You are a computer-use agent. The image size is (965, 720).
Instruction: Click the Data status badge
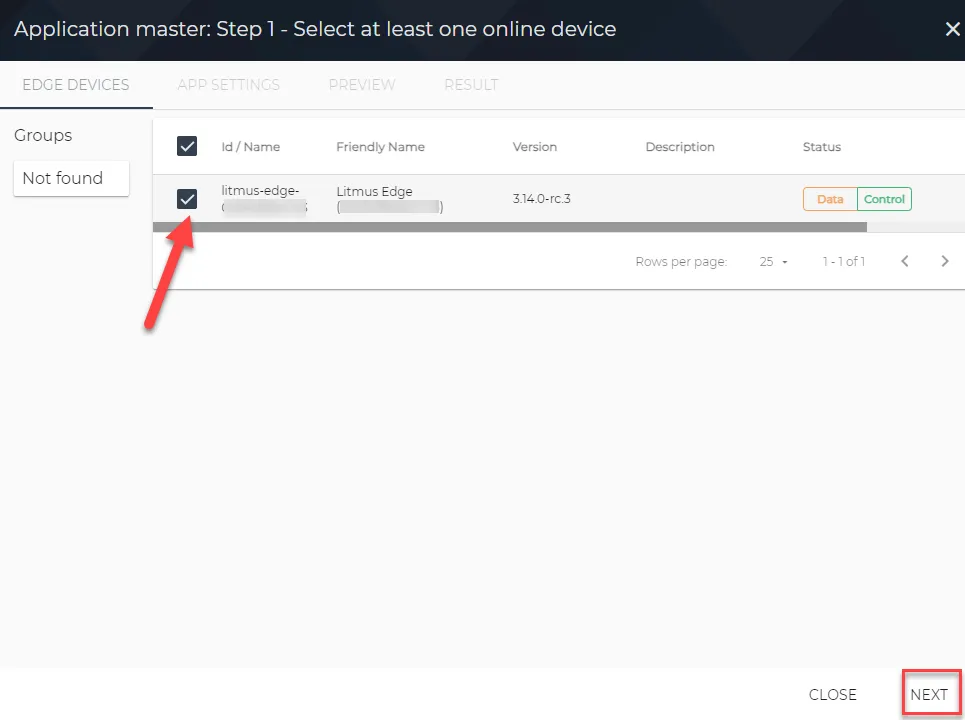[830, 199]
